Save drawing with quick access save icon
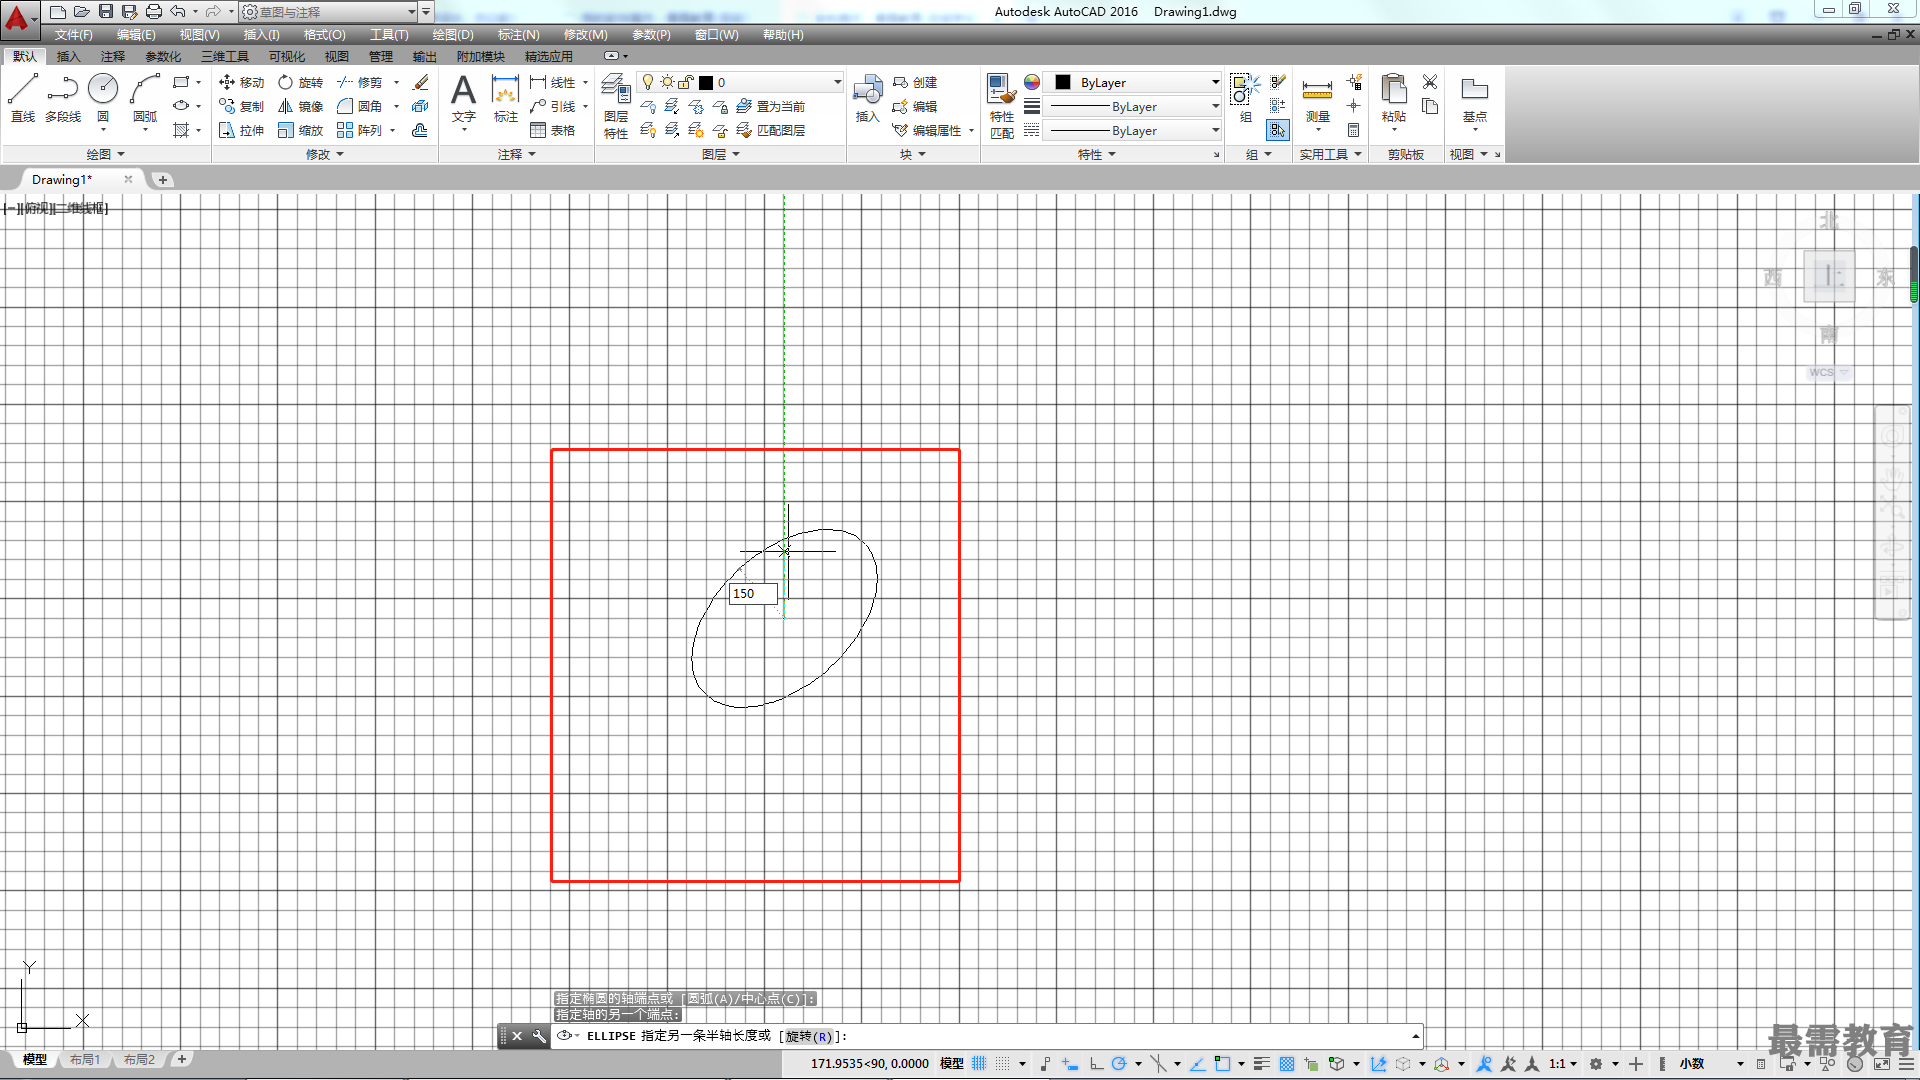Screen dimensions: 1920x1080 105,11
